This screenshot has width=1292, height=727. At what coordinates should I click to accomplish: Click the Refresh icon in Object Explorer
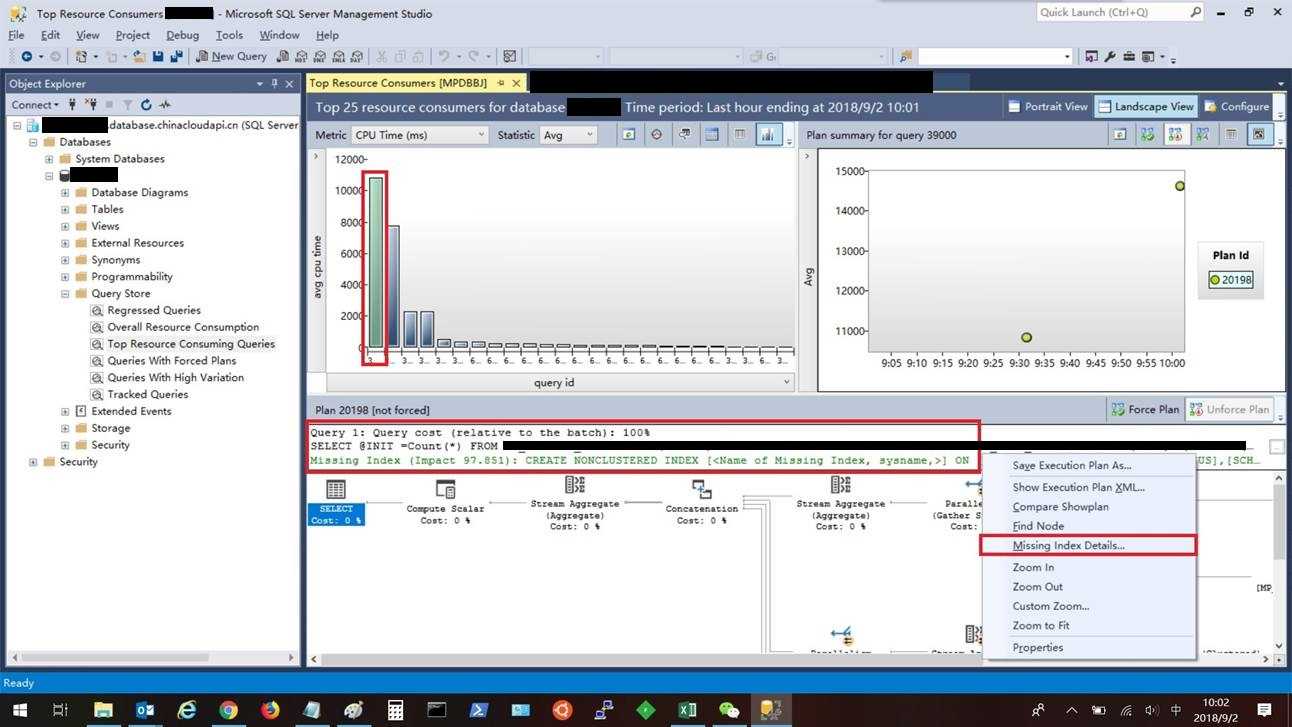pos(146,104)
